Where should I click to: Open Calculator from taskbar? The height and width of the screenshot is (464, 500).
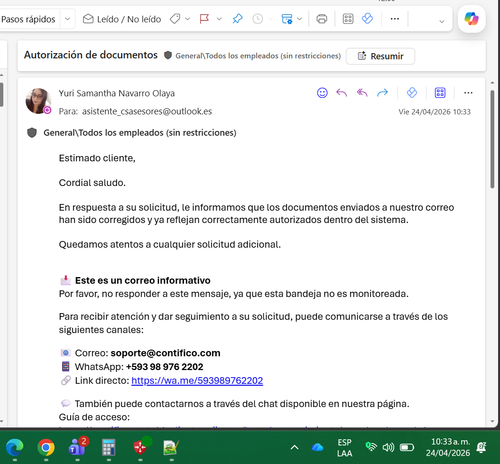click(109, 447)
